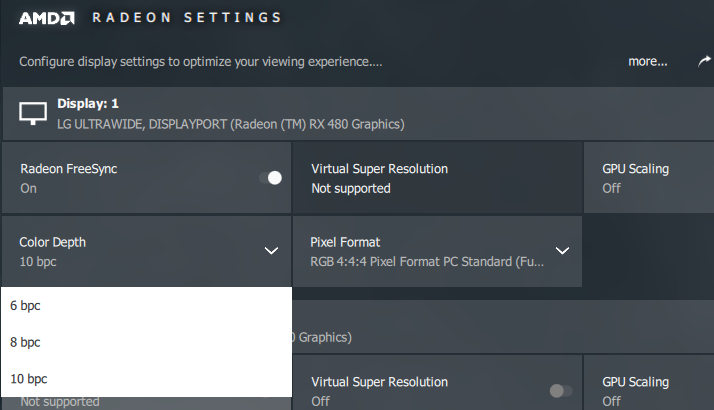Screen dimensions: 714x410
Task: Click the Radeon FreeSync label tile
Action: tap(146, 178)
